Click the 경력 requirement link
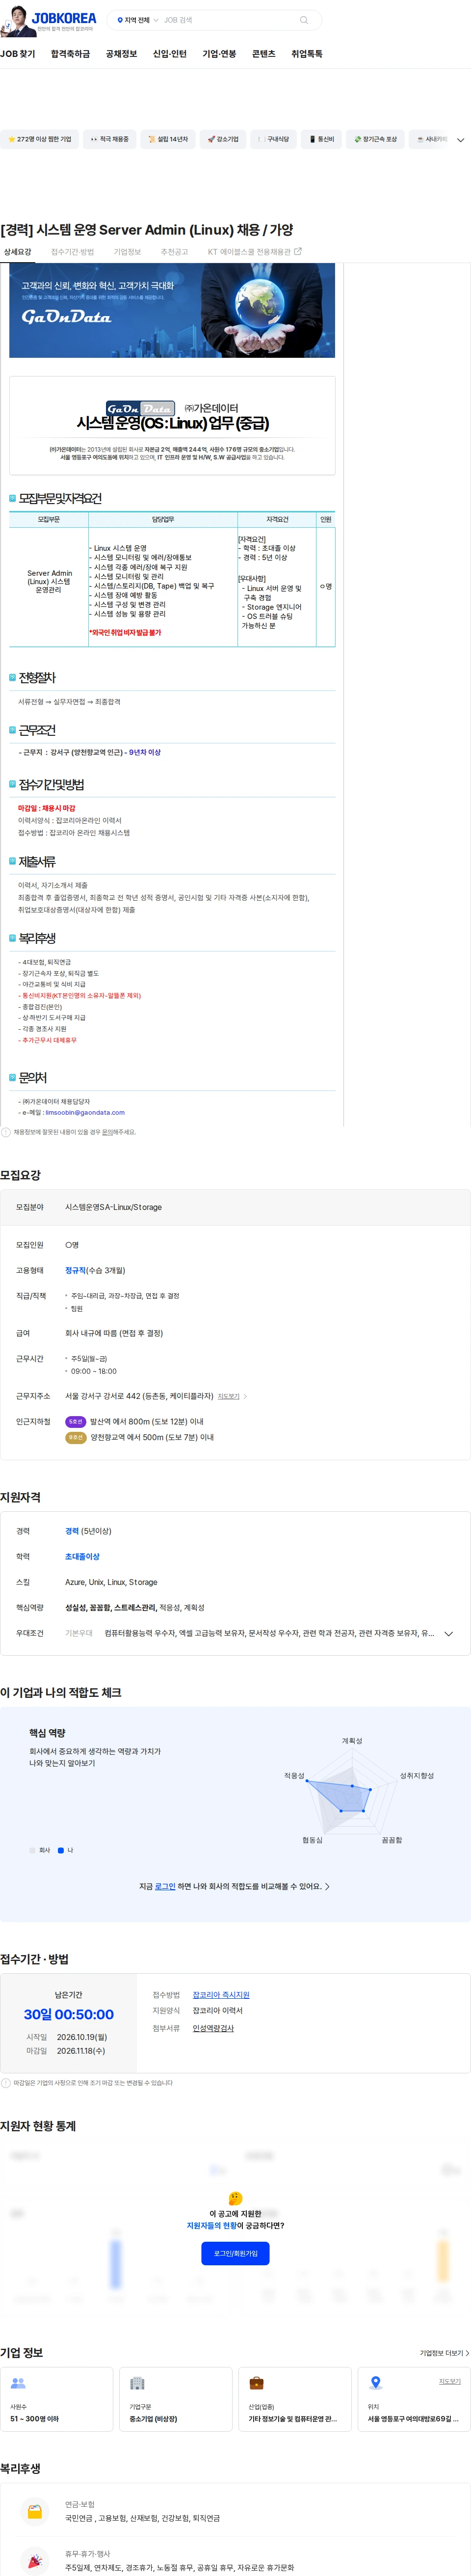Image resolution: width=471 pixels, height=2576 pixels. coord(72,1531)
